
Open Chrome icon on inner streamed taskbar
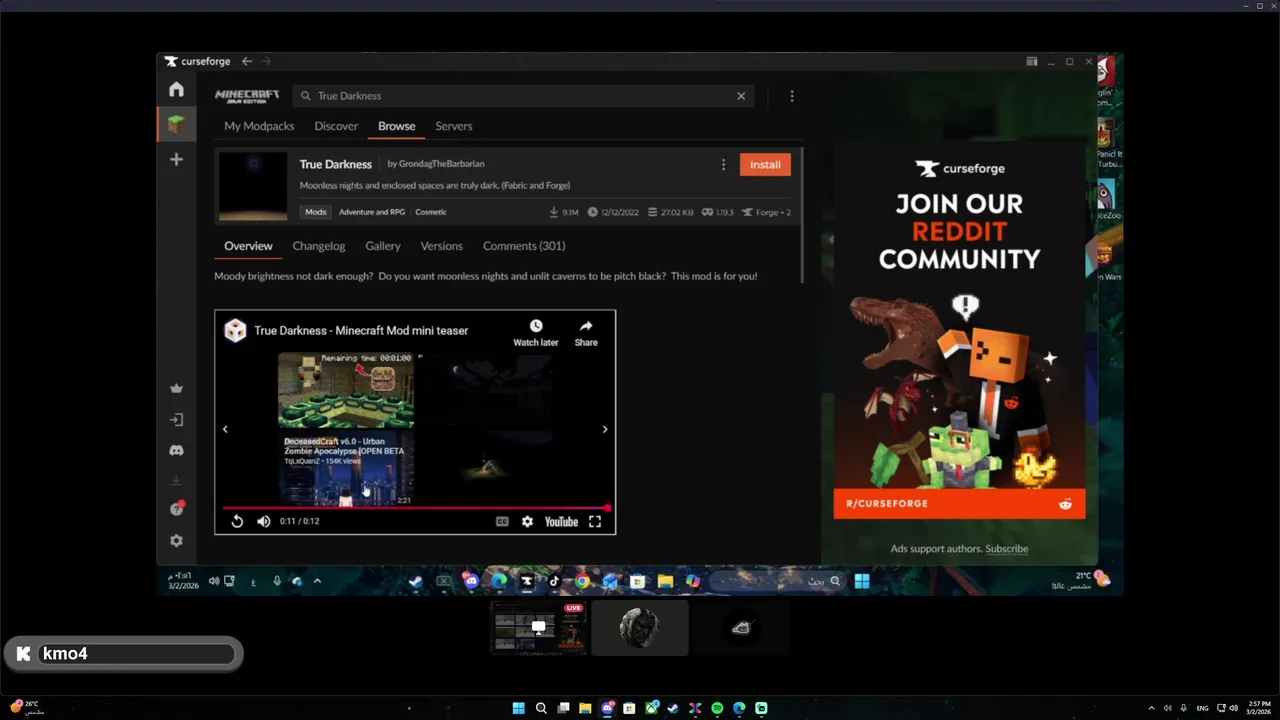(582, 581)
